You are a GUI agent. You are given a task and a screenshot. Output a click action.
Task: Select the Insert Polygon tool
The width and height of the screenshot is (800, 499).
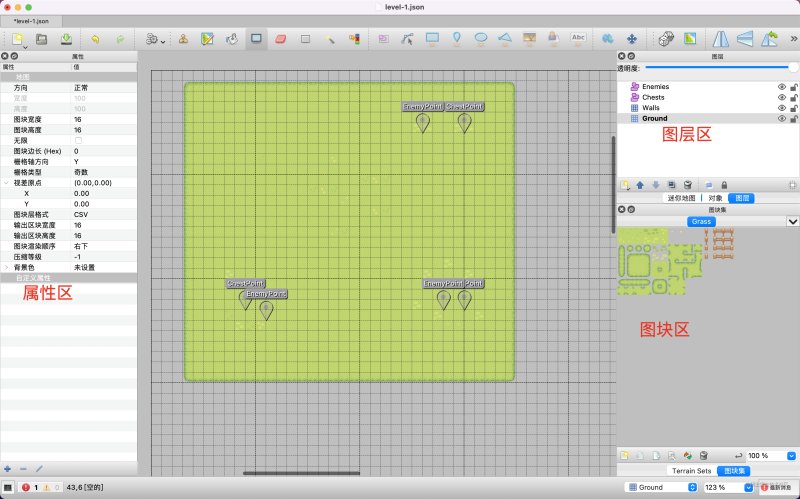(x=505, y=39)
